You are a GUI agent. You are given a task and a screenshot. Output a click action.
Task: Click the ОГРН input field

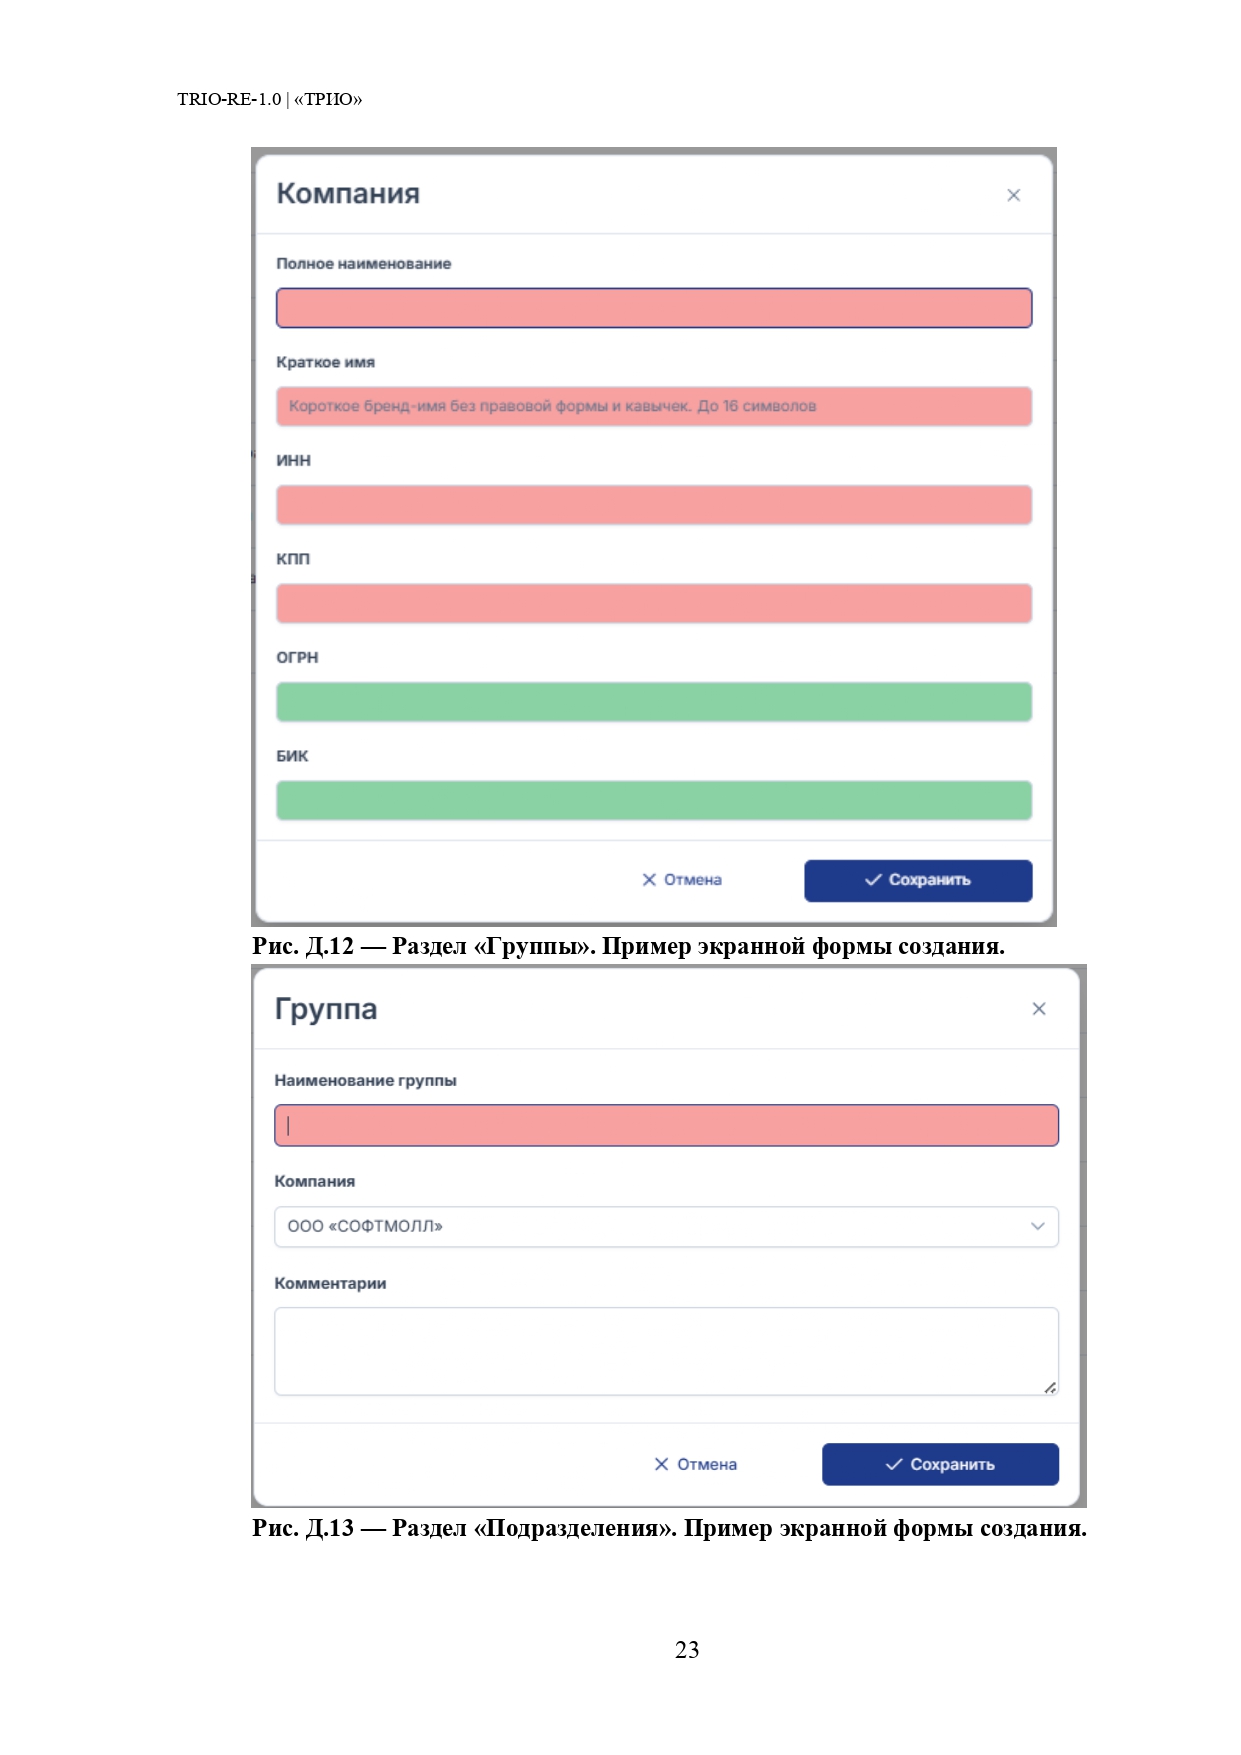[653, 702]
